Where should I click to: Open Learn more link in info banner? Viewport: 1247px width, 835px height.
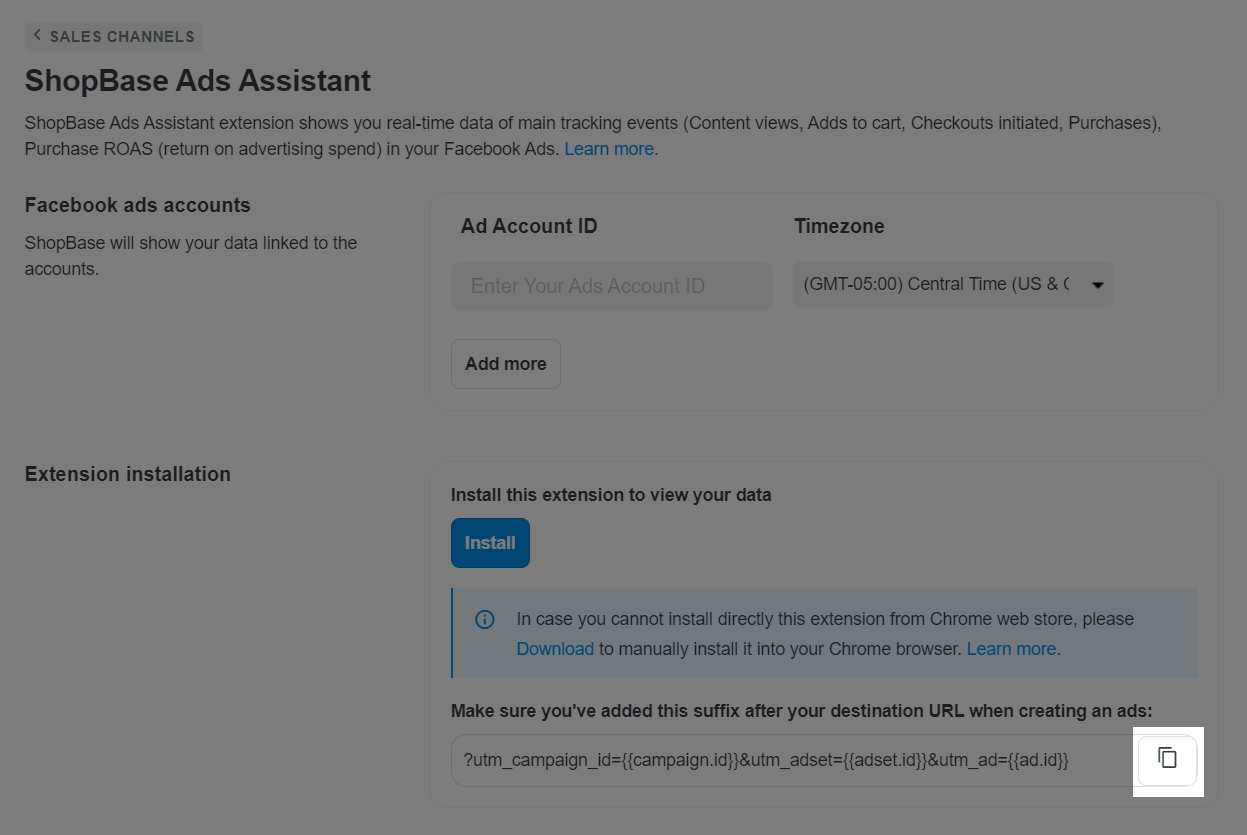click(x=1013, y=649)
